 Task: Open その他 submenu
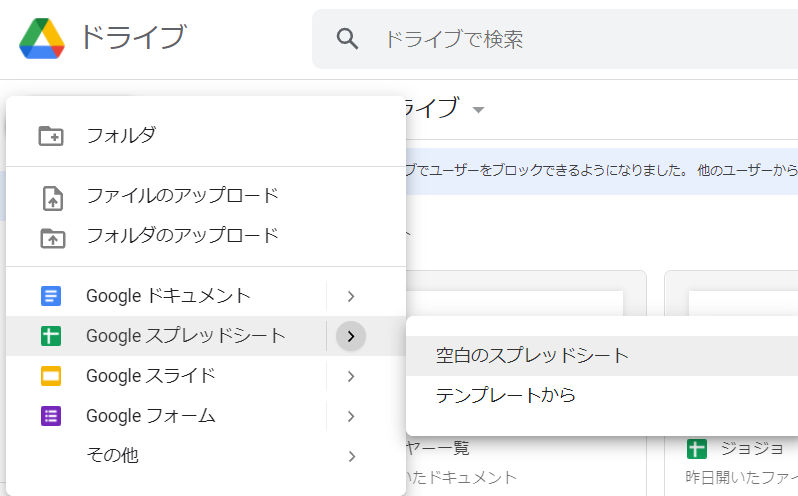(206, 456)
